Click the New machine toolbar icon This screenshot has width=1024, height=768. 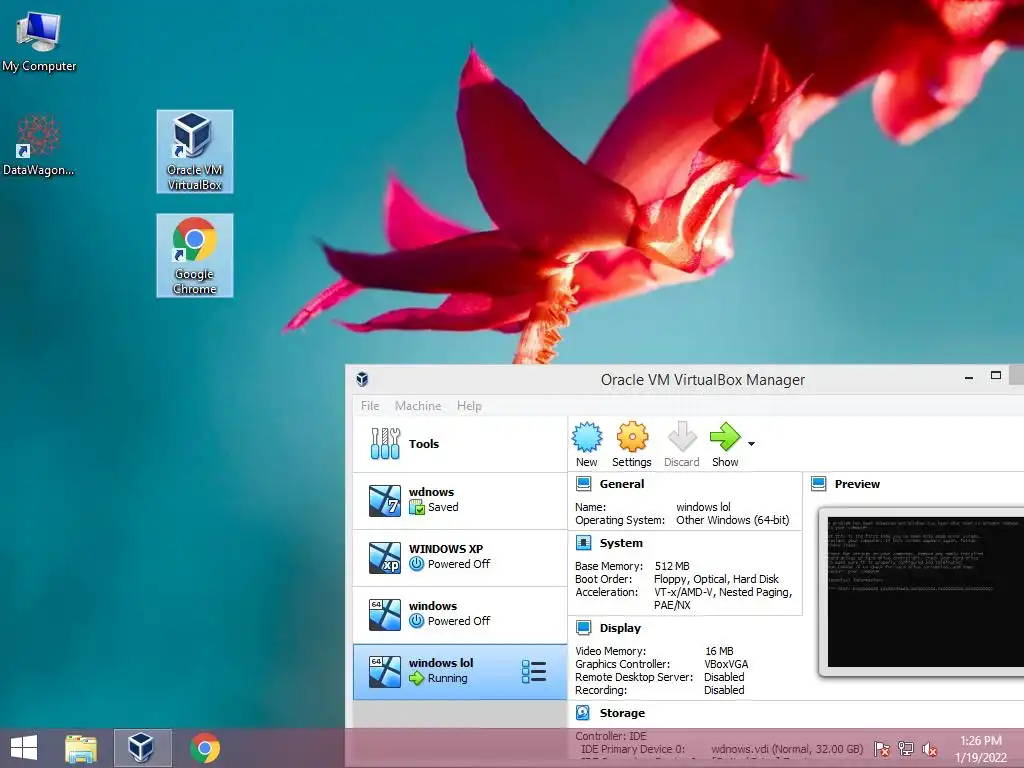586,438
